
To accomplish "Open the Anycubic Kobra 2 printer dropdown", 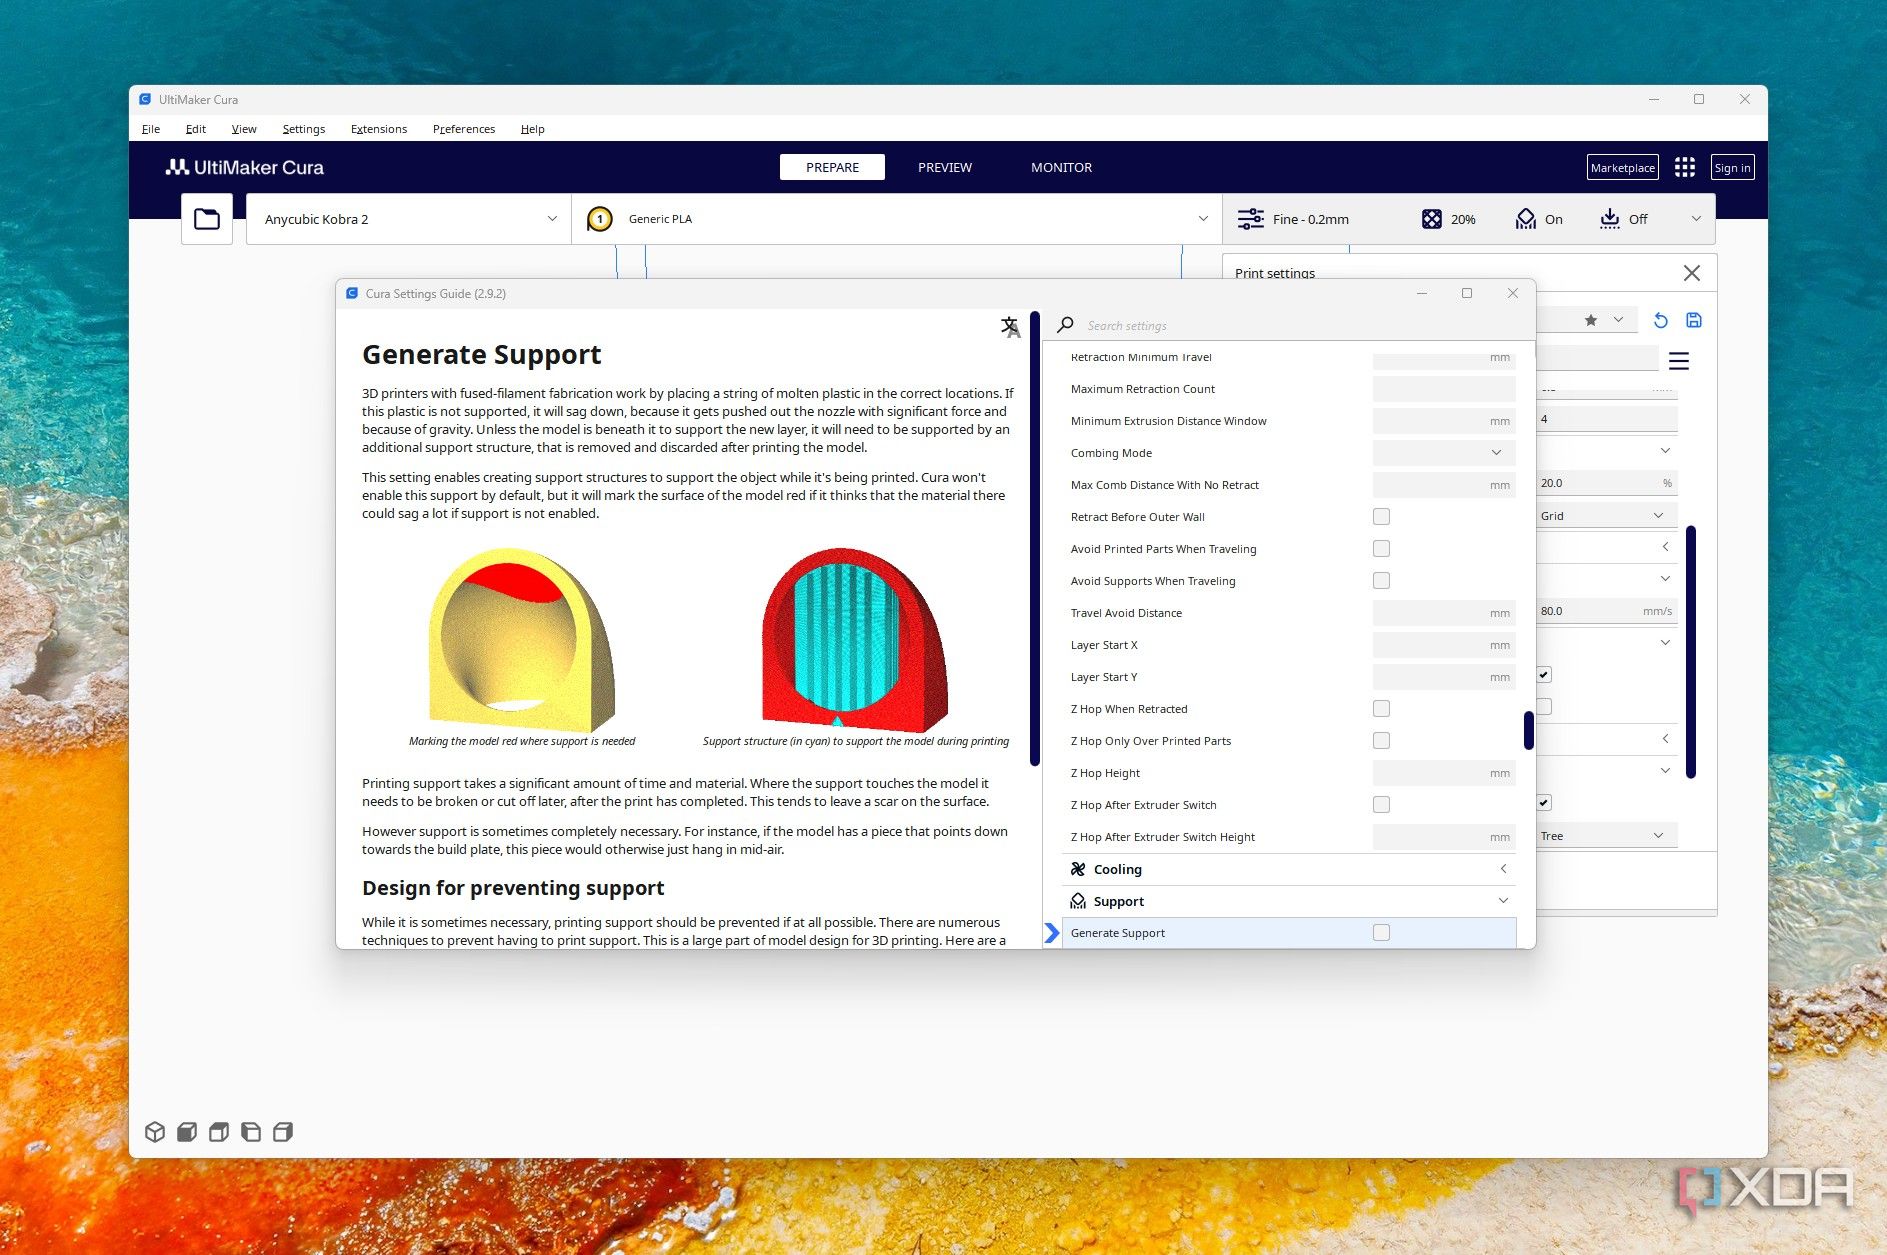I will click(x=408, y=219).
